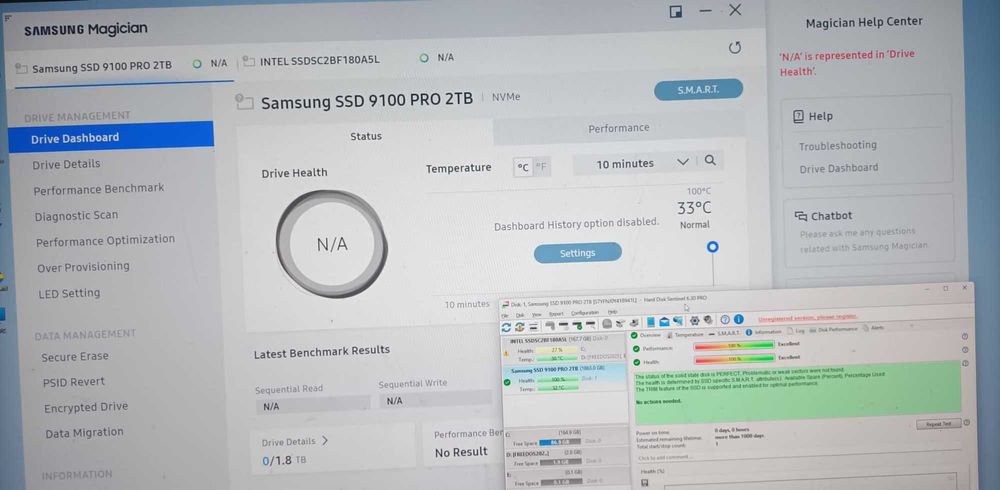
Task: Open PSID Revert in sidebar
Action: pos(73,382)
